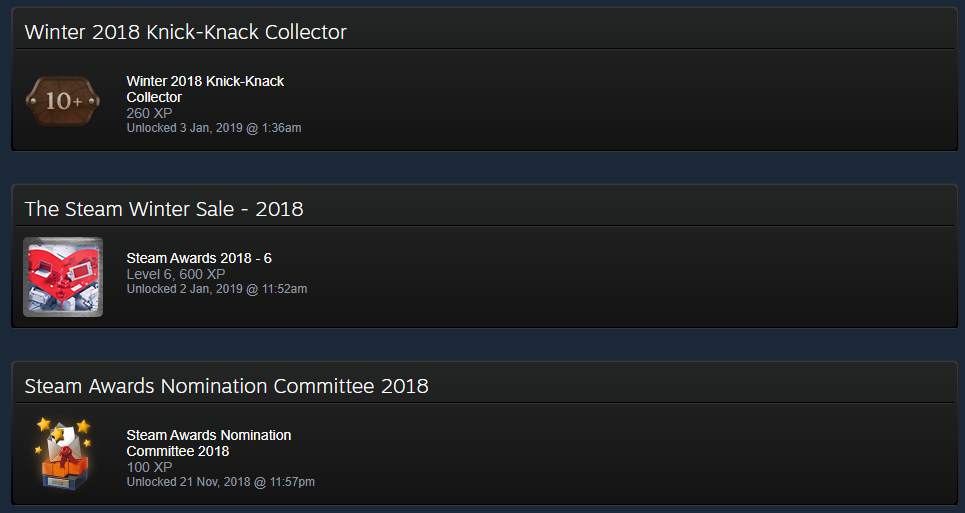Open the Steam Awards Nomination Committee 2018 heading

point(226,386)
